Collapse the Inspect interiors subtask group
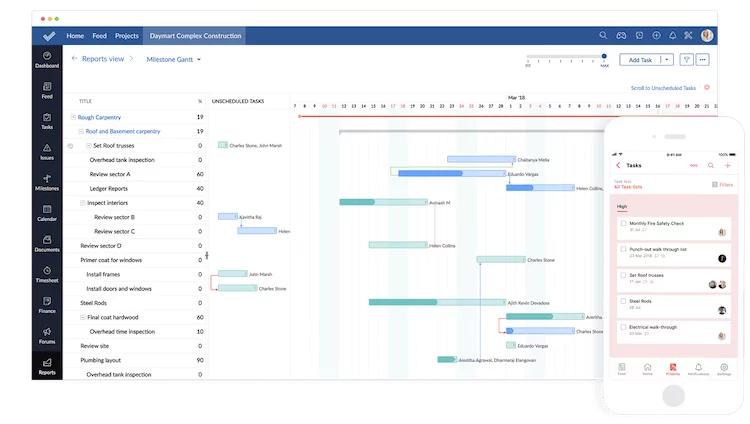Screen dimensions: 750x424 (82, 203)
